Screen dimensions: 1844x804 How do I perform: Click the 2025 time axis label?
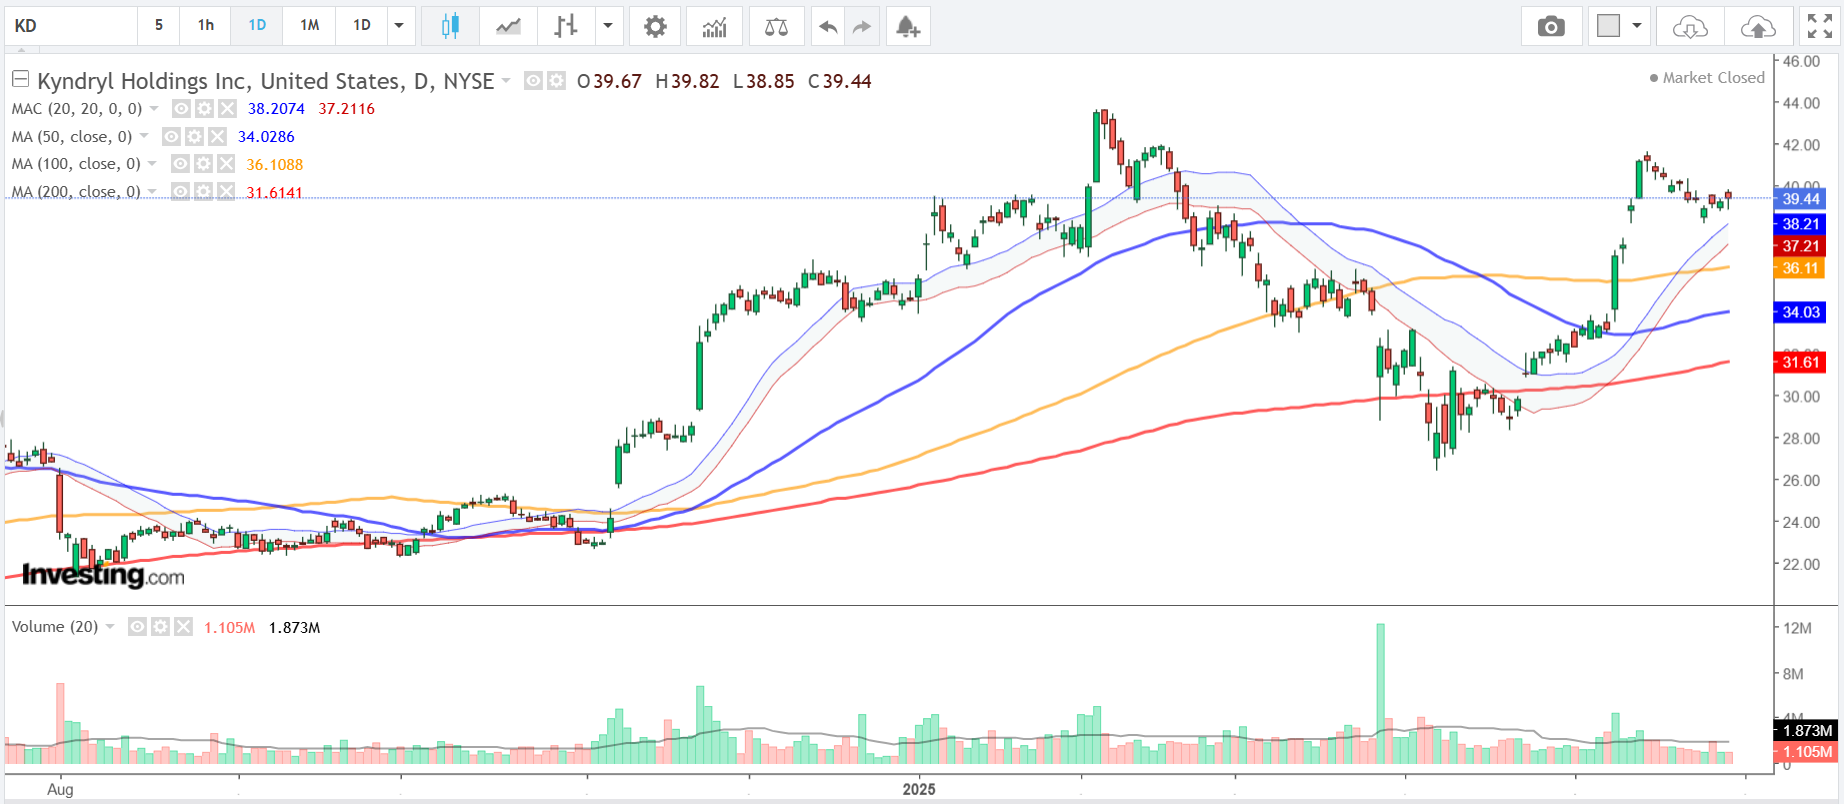point(919,789)
